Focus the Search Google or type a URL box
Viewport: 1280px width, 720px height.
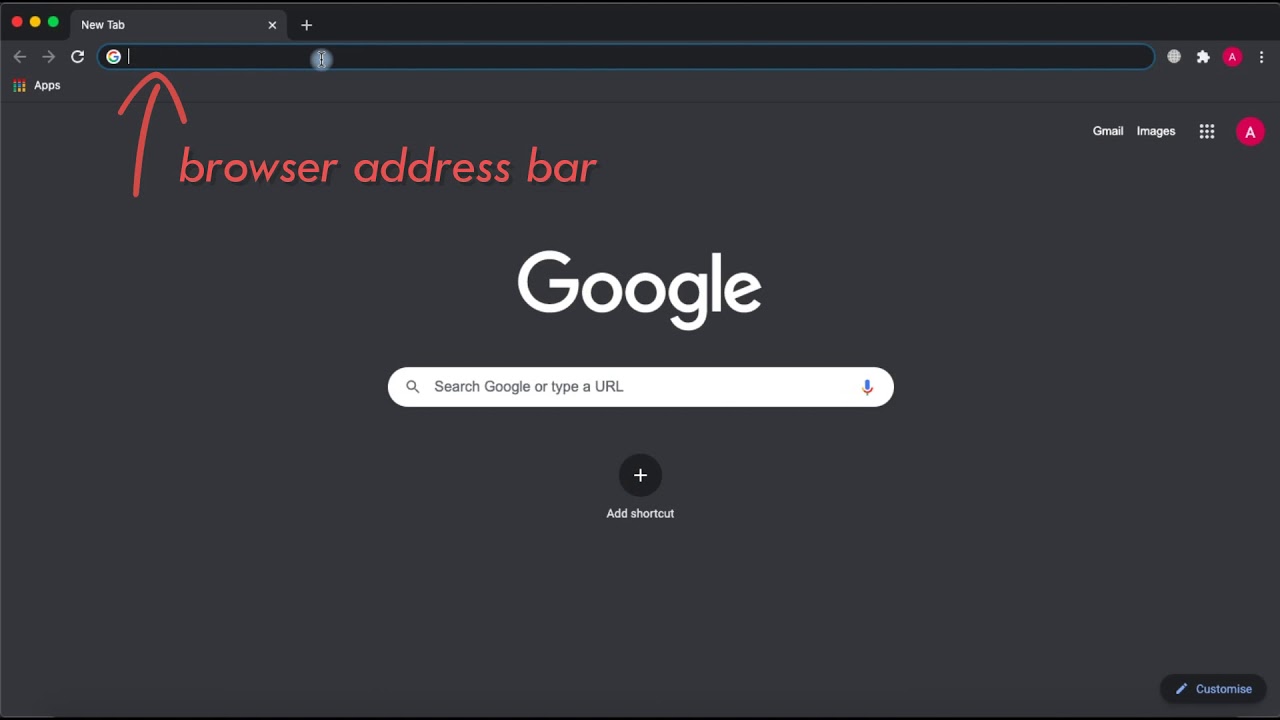point(640,387)
